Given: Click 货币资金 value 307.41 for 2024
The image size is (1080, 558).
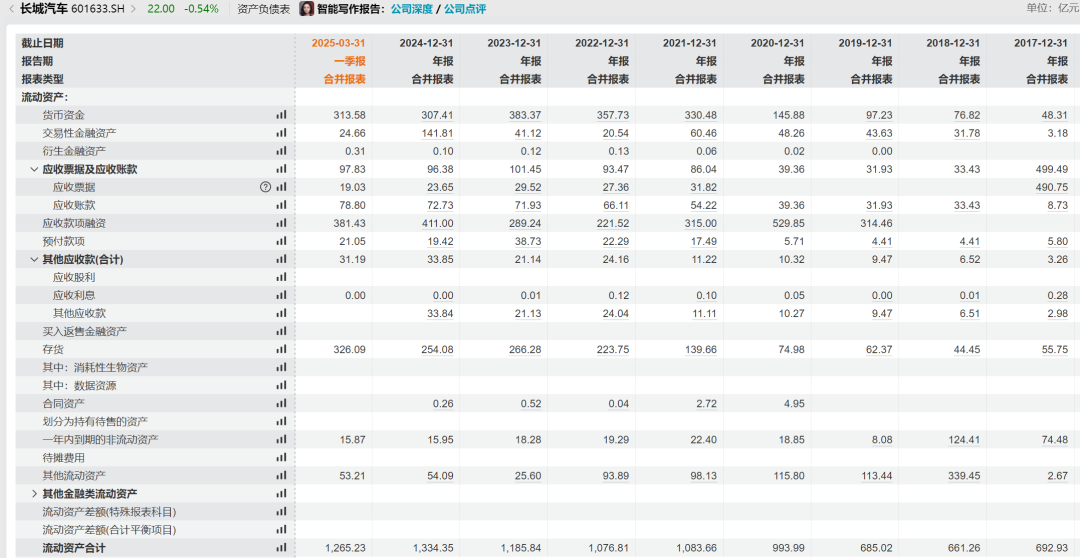Looking at the screenshot, I should [437, 115].
